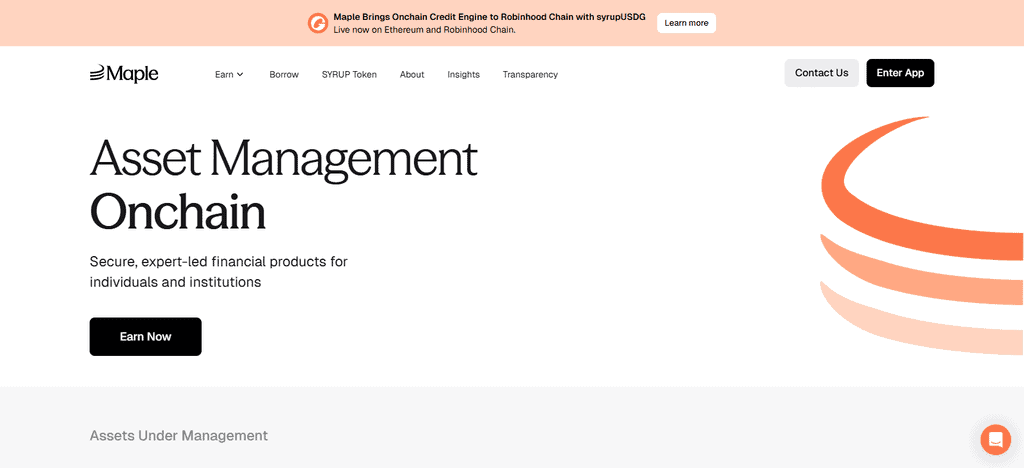This screenshot has height=468, width=1024.
Task: Click the Maple logo in the header
Action: coord(124,74)
